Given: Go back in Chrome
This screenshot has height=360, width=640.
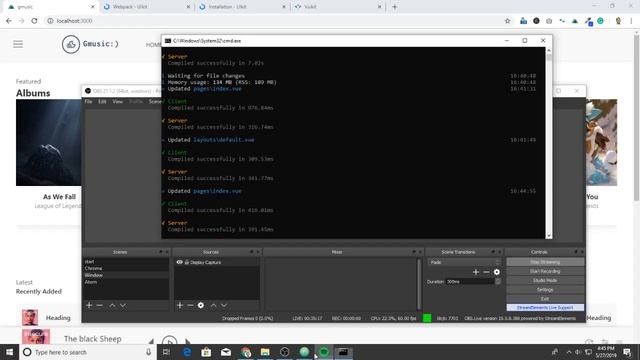Looking at the screenshot, I should [9, 21].
